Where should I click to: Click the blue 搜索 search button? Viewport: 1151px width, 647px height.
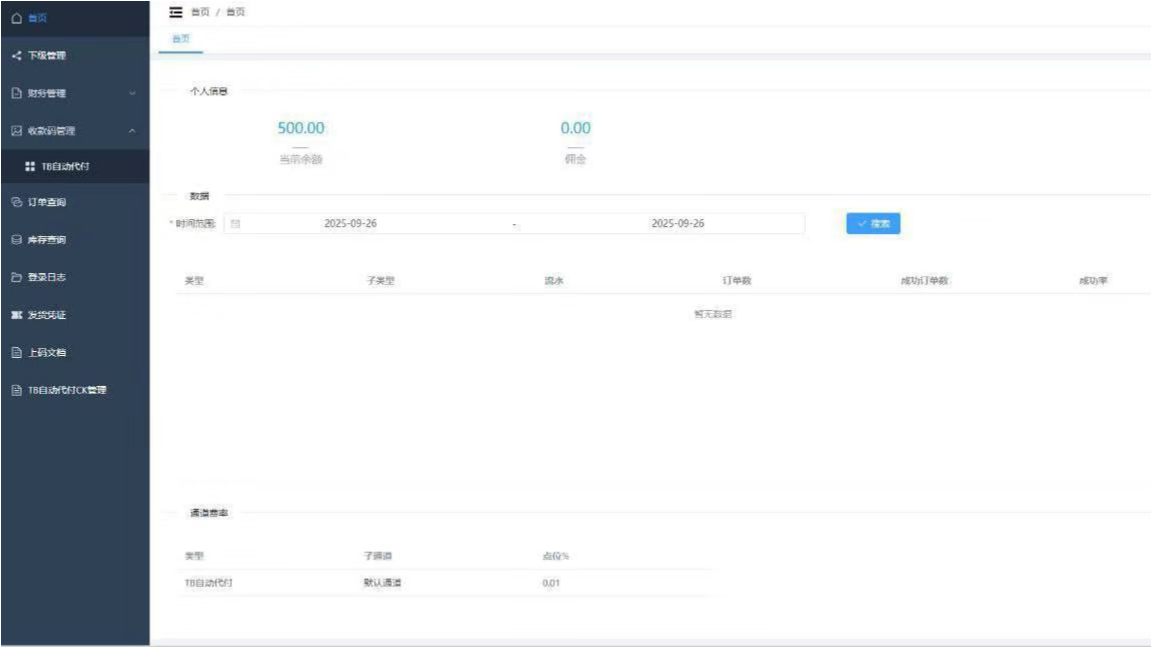873,223
